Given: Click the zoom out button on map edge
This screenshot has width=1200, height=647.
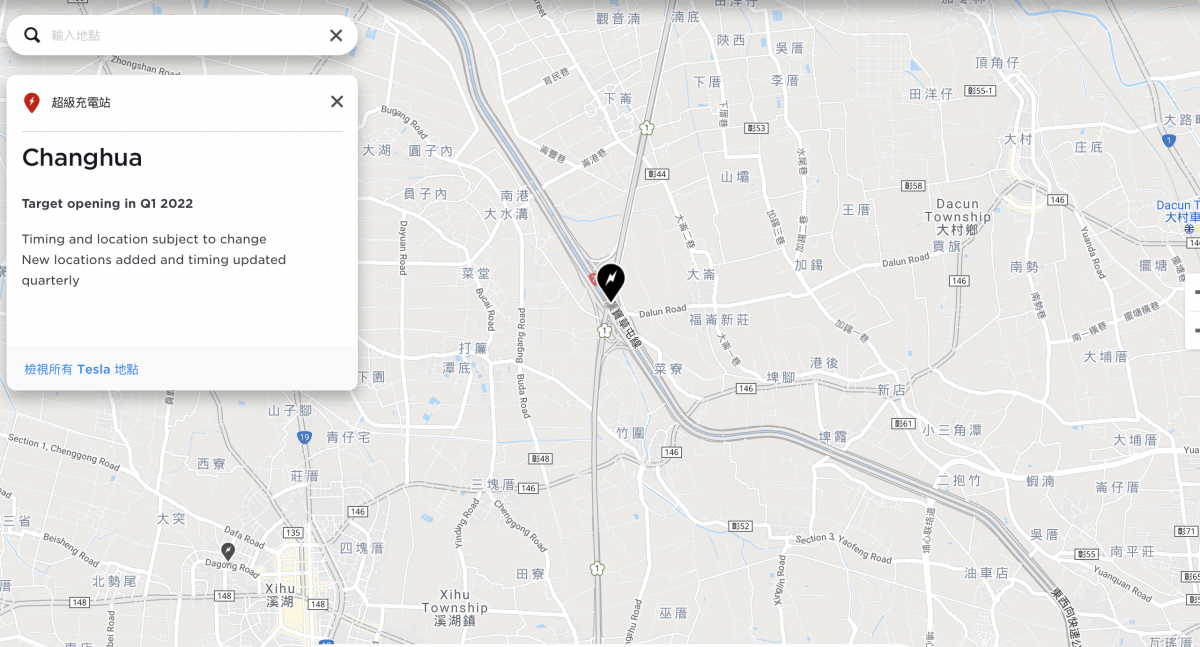Looking at the screenshot, I should 1194,329.
